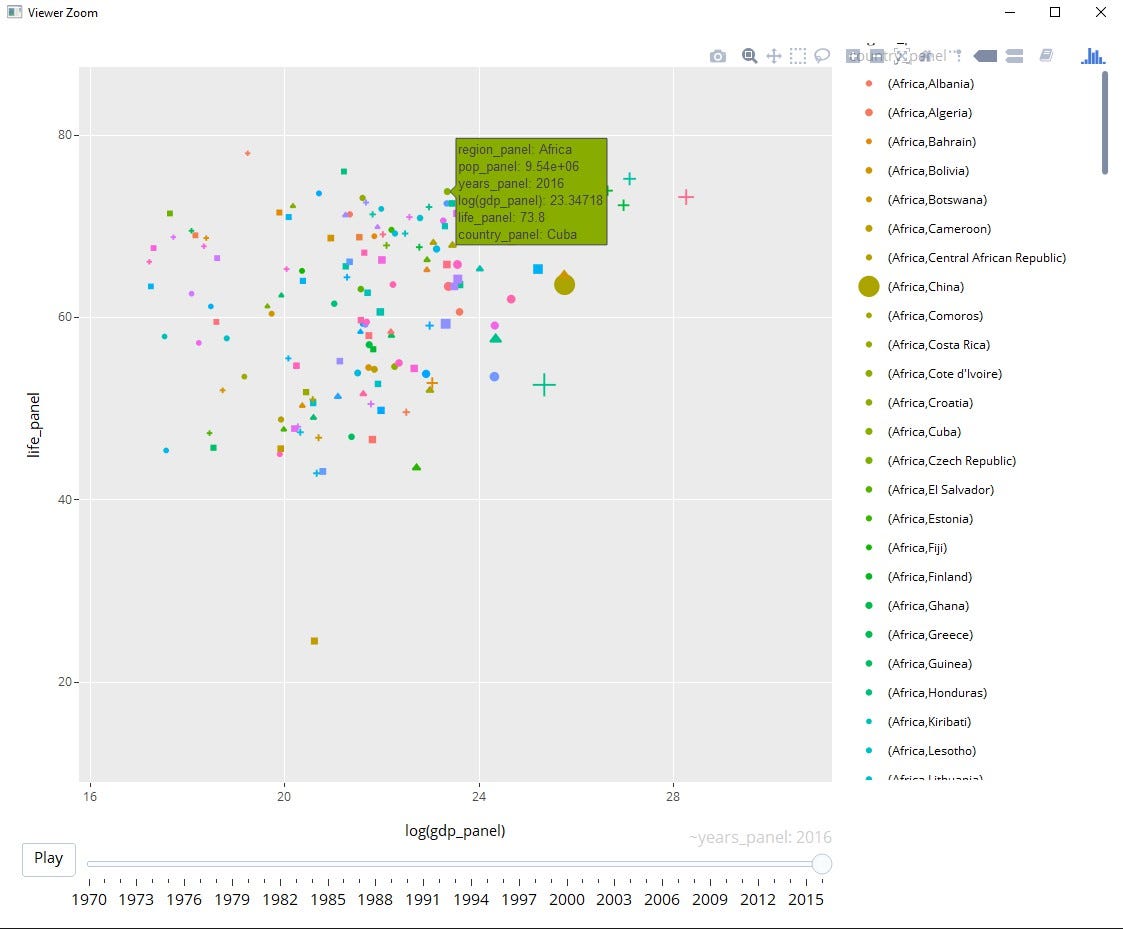Select the large olive Cuba marker on plot
1123x929 pixels.
(565, 283)
